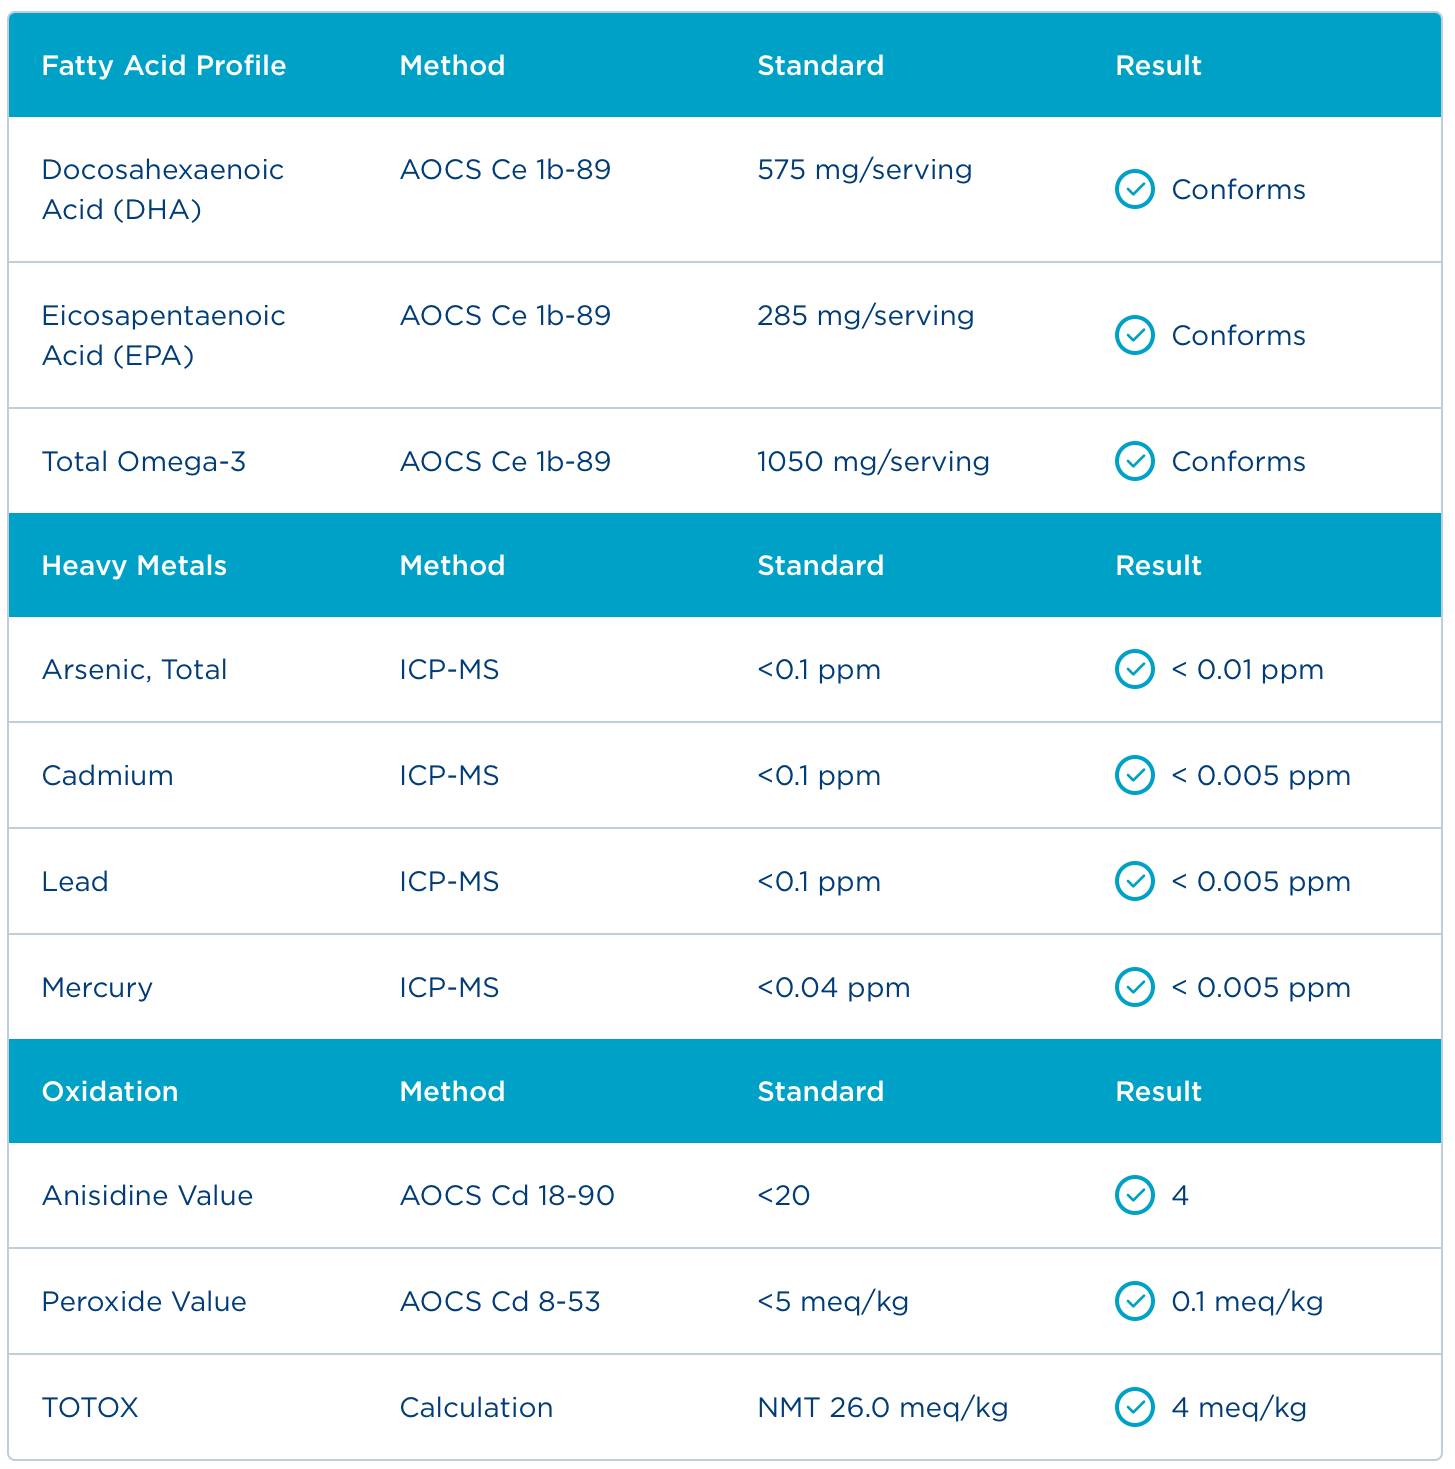Click the Anisidine Value checkmark icon

(1134, 1195)
